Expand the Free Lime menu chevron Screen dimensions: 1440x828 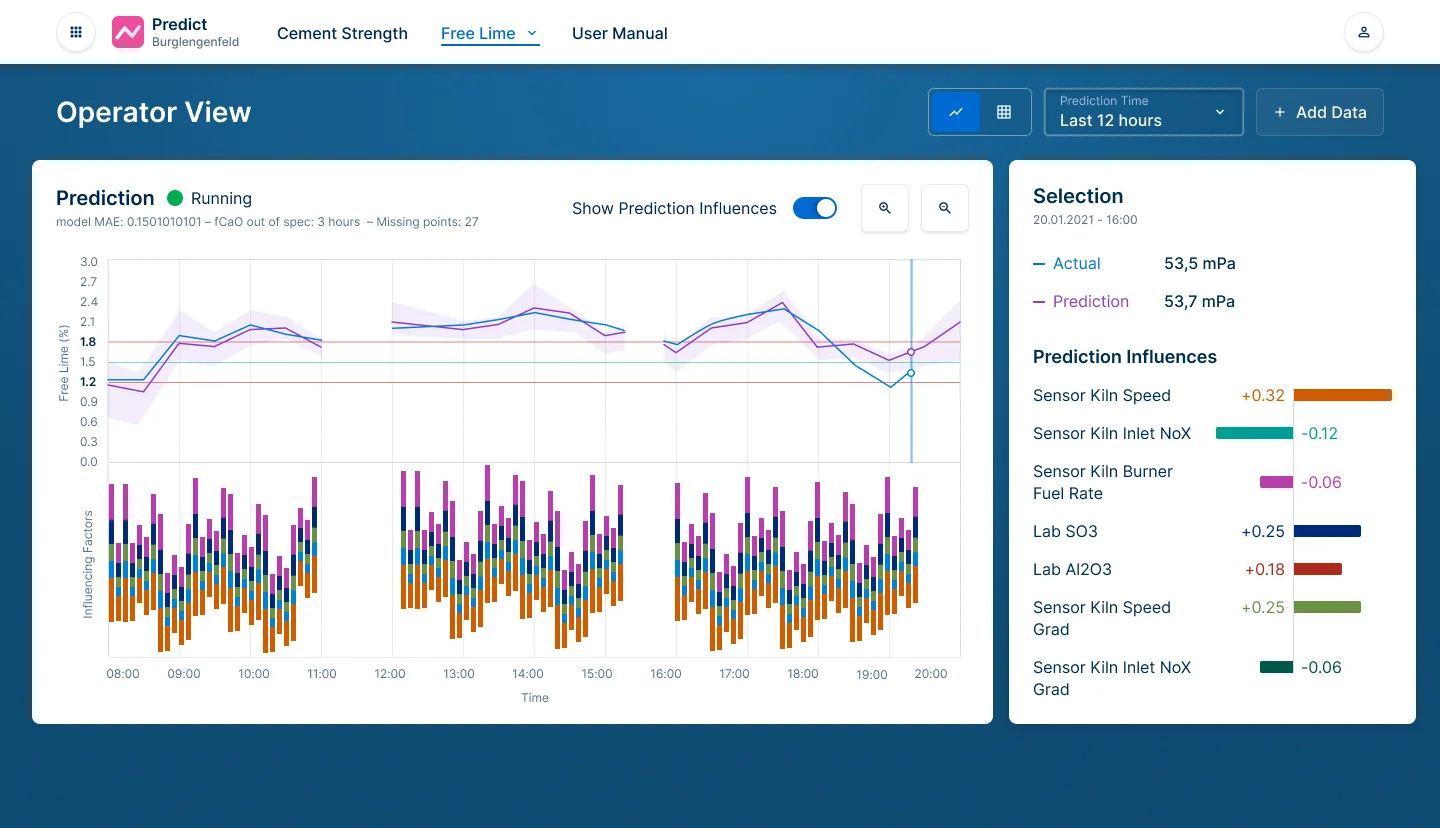532,33
